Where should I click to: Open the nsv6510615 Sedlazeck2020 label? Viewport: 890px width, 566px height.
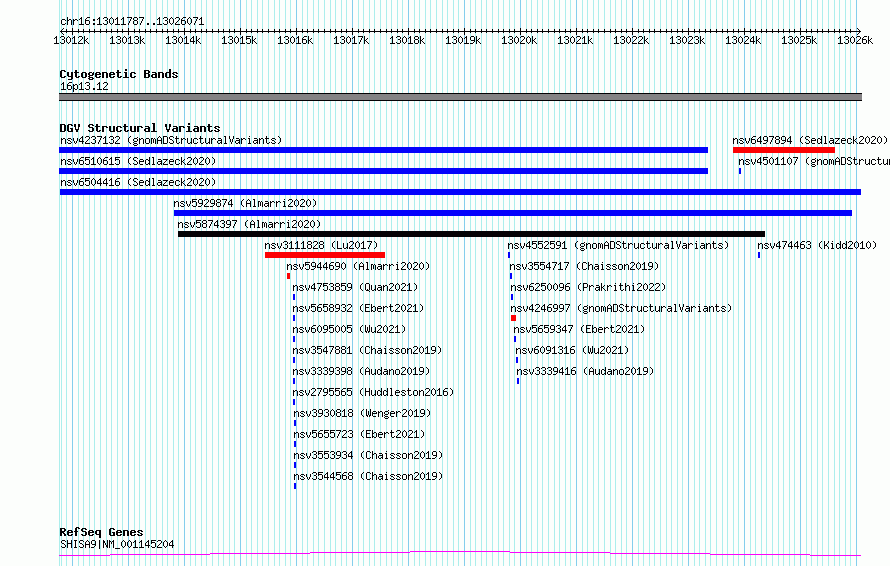point(138,161)
